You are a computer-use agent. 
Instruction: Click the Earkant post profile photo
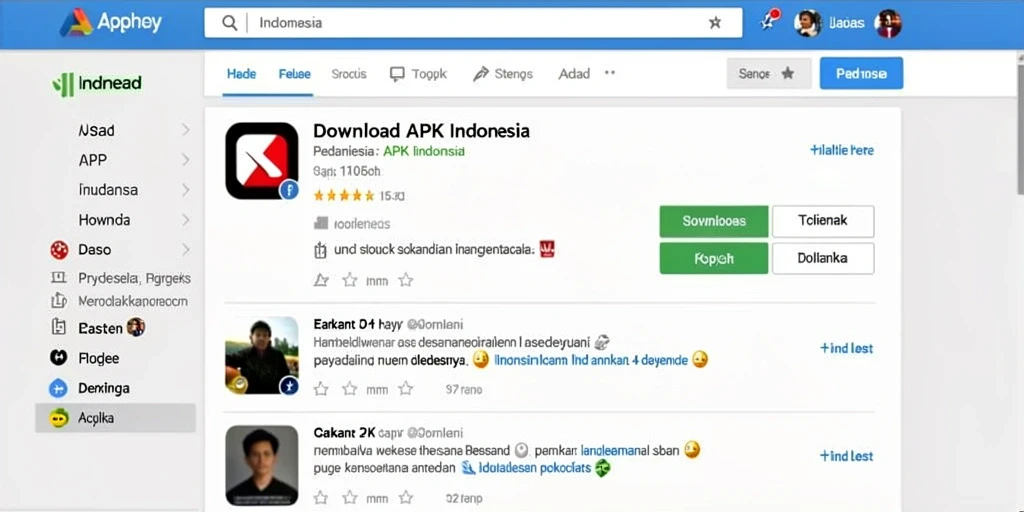click(x=262, y=355)
